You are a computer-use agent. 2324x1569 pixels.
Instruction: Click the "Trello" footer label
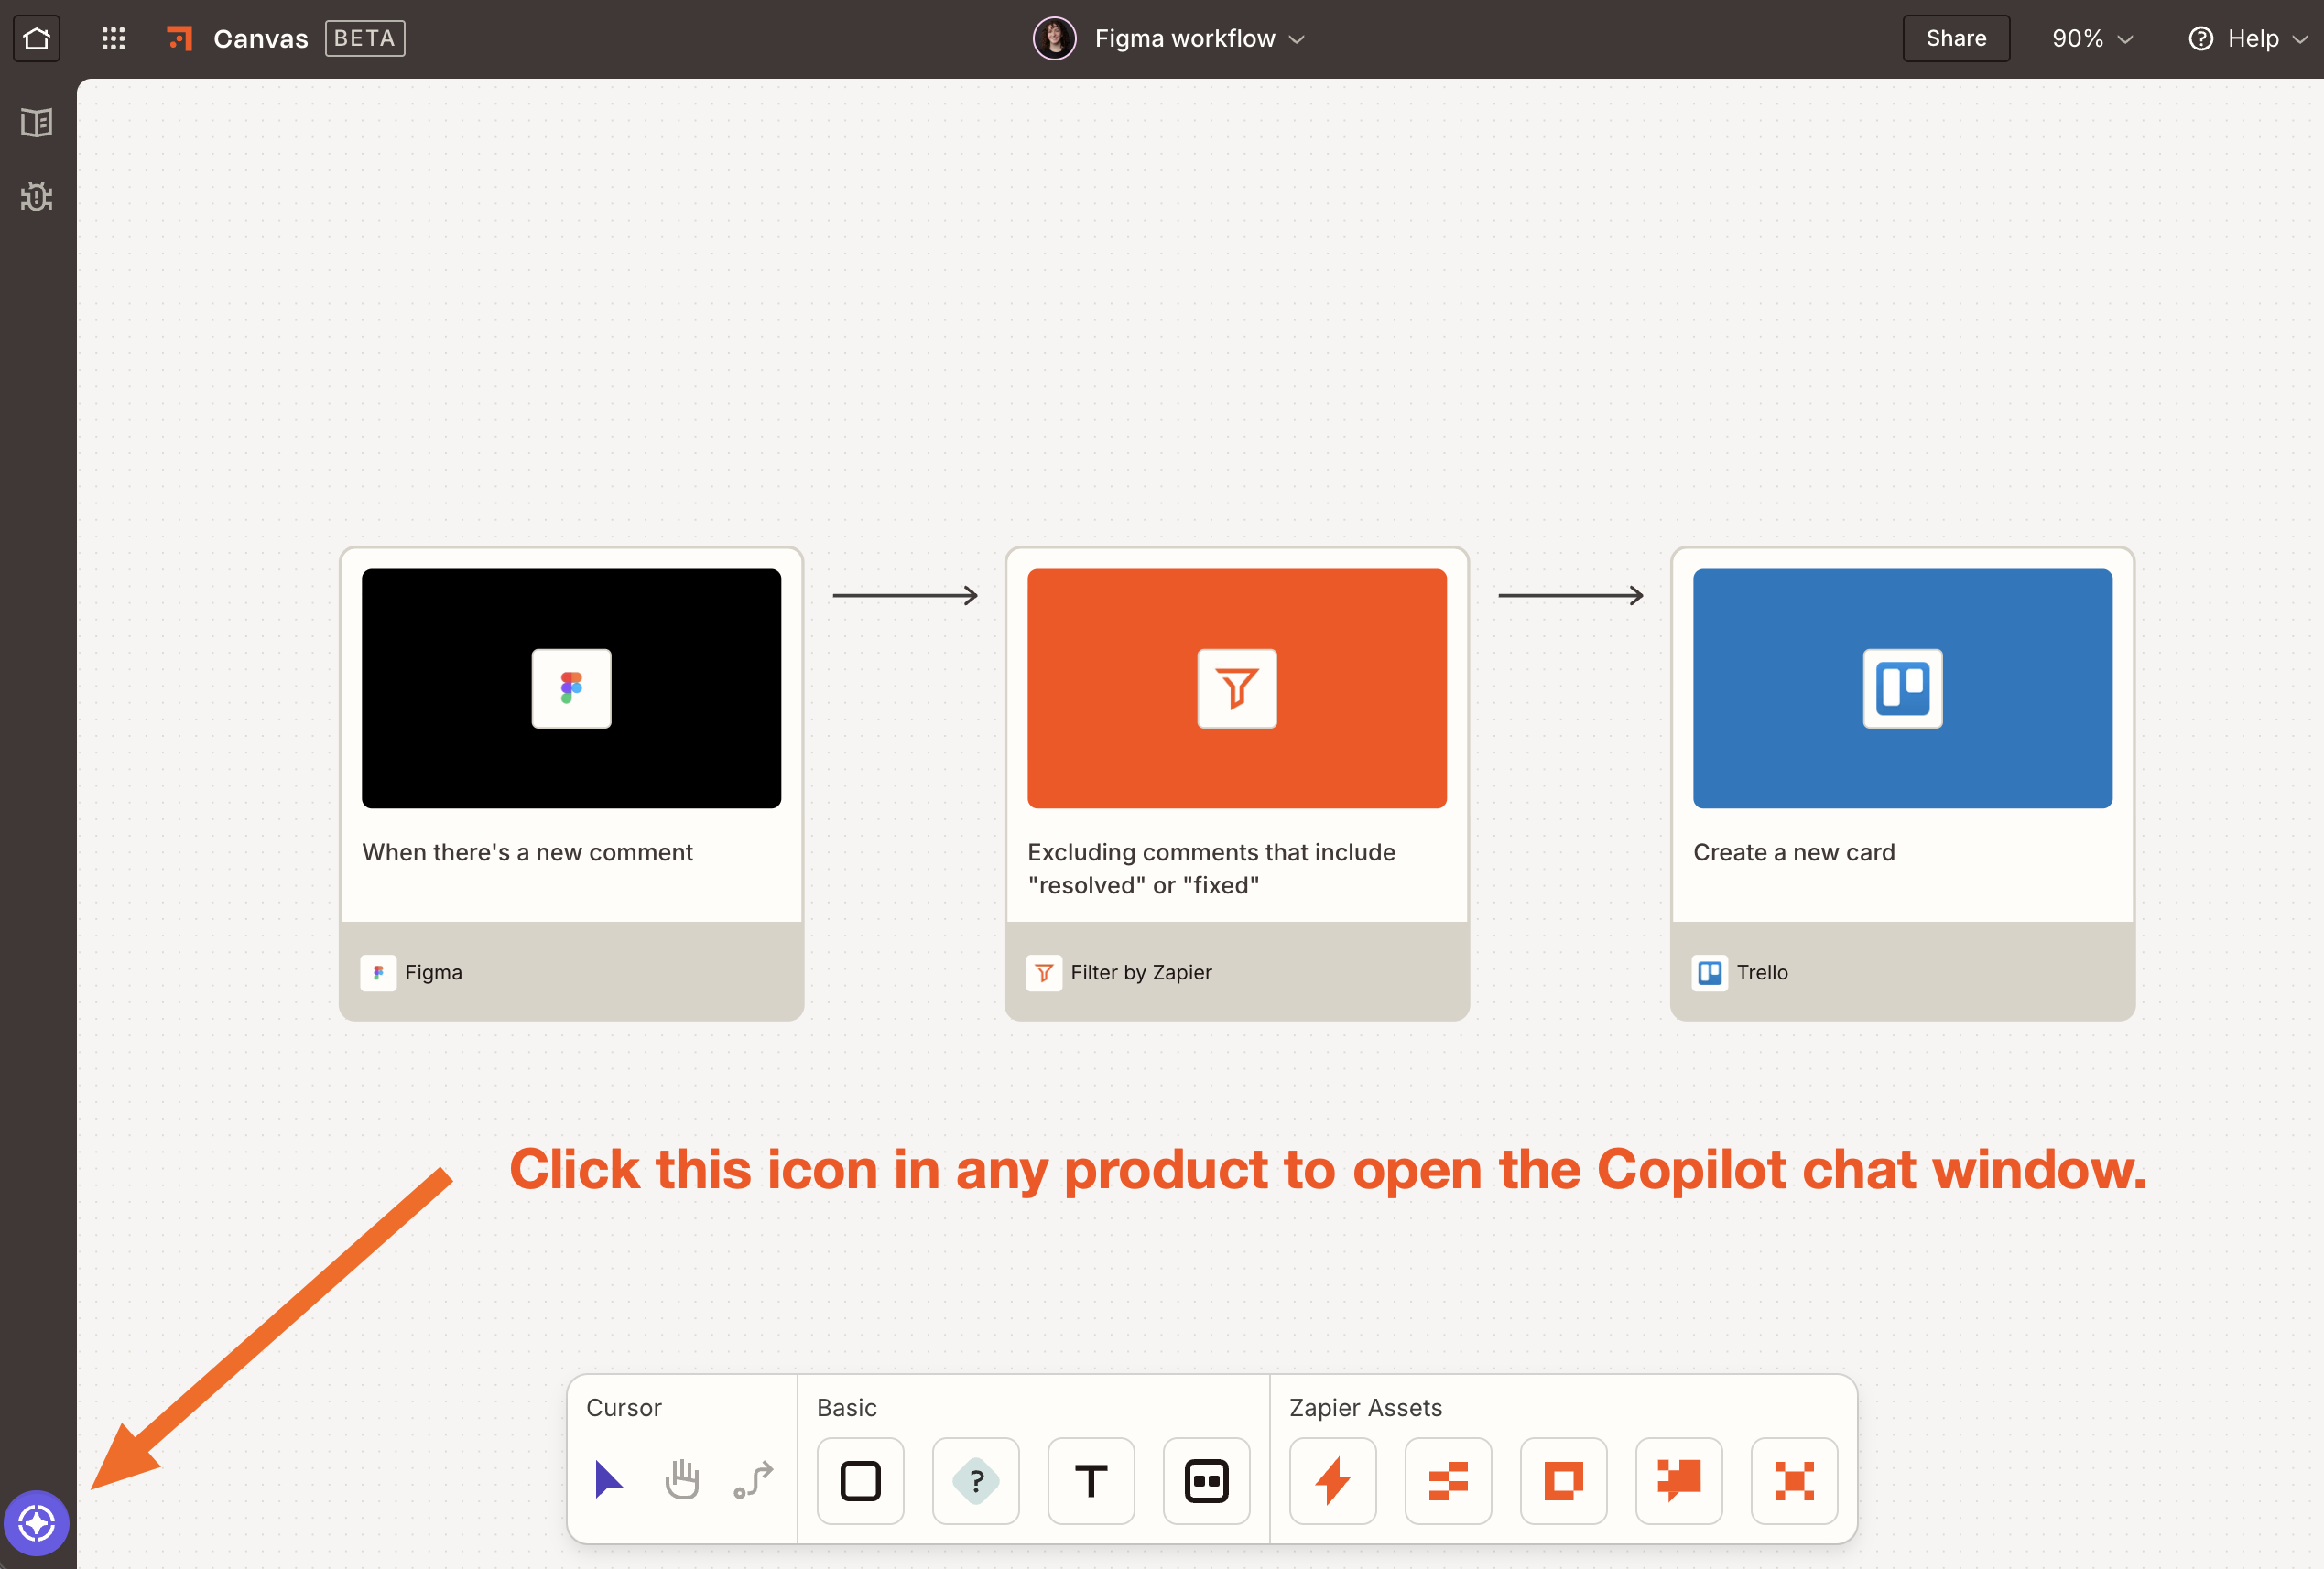[1762, 973]
